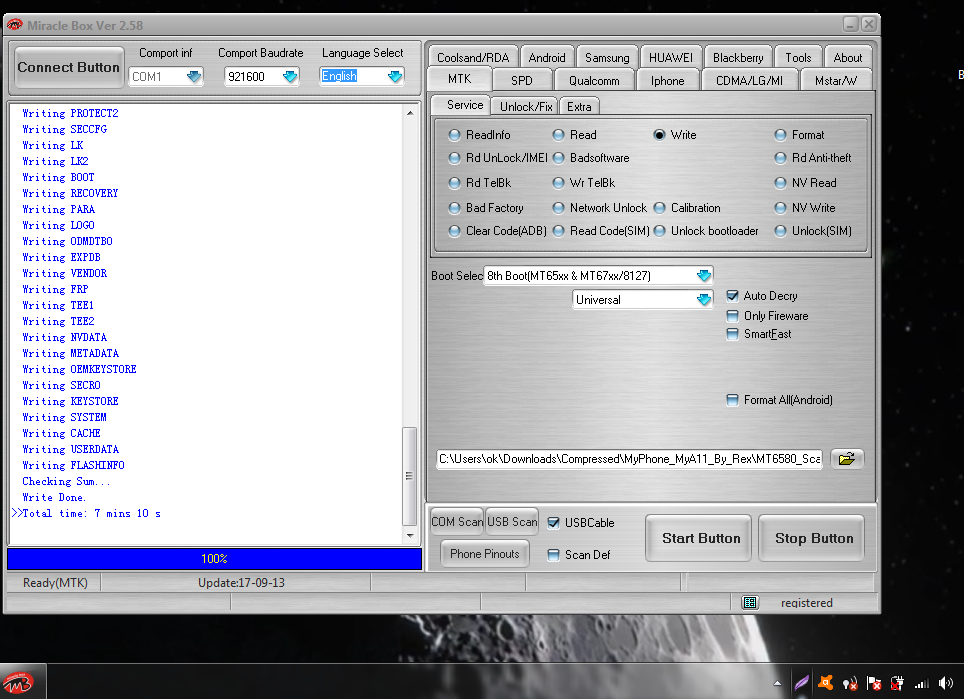This screenshot has width=964, height=699.
Task: Open the Iphone tab
Action: click(x=667, y=81)
